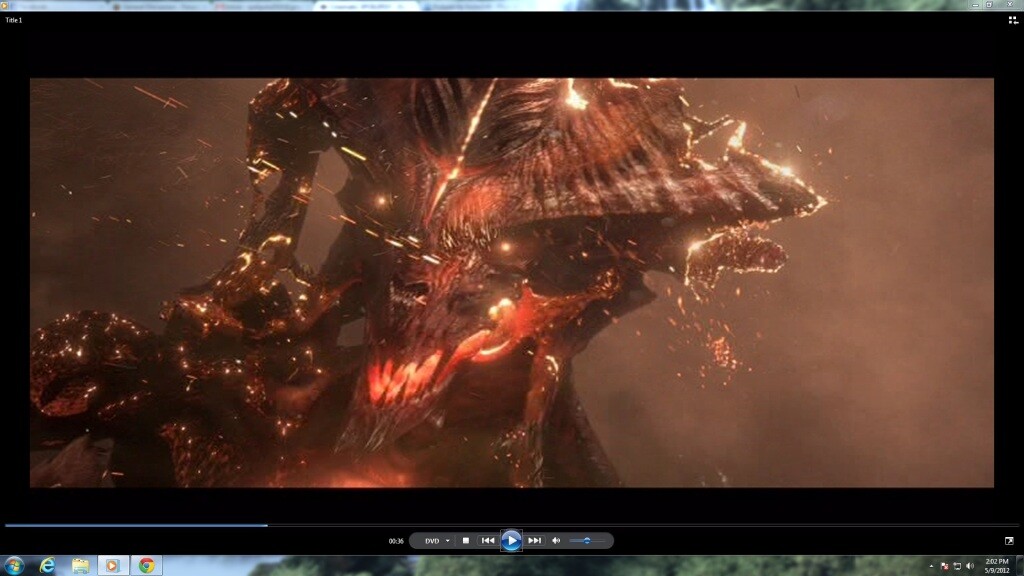Image resolution: width=1024 pixels, height=576 pixels.
Task: Open Google Chrome from taskbar
Action: (146, 565)
